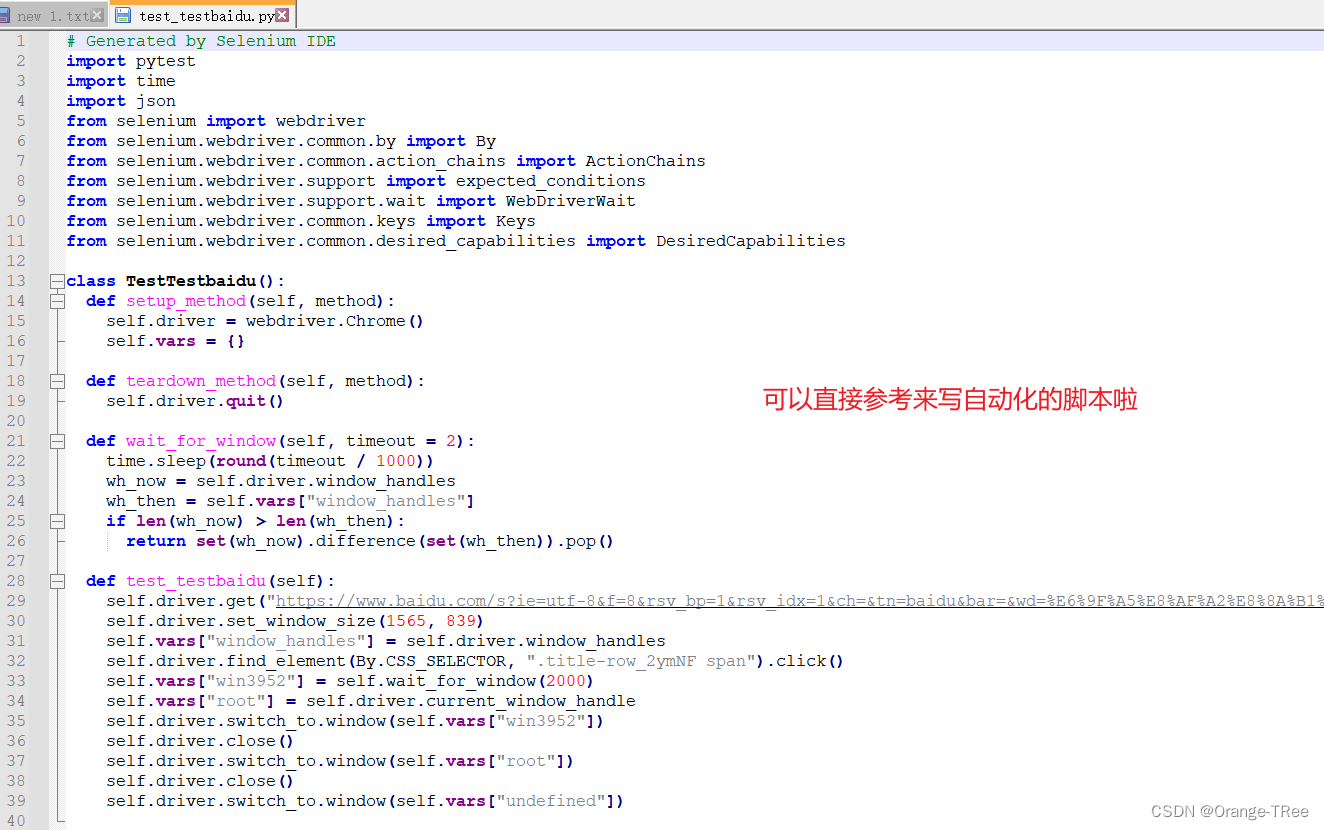Click the save-state icon on test_testbaidu.py tab
Viewport: 1324px width, 830px height.
pos(123,15)
